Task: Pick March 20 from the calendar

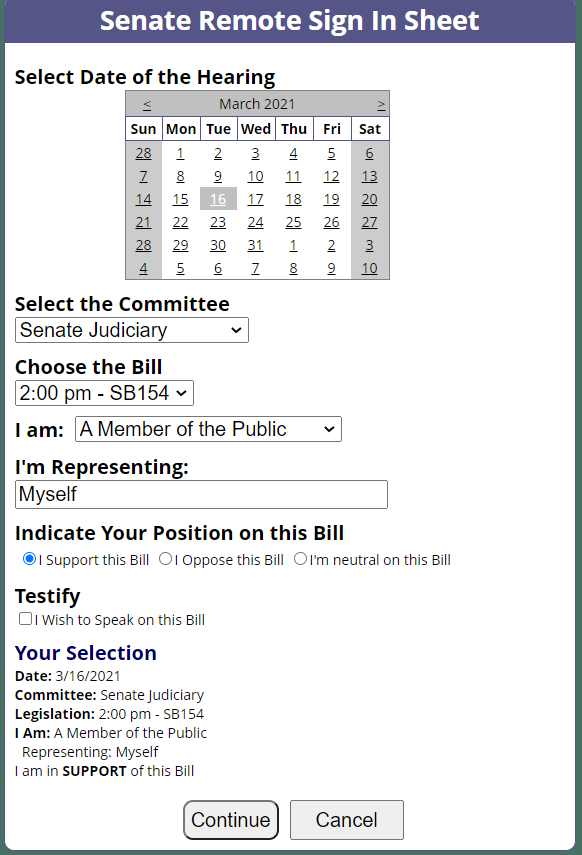Action: [368, 198]
